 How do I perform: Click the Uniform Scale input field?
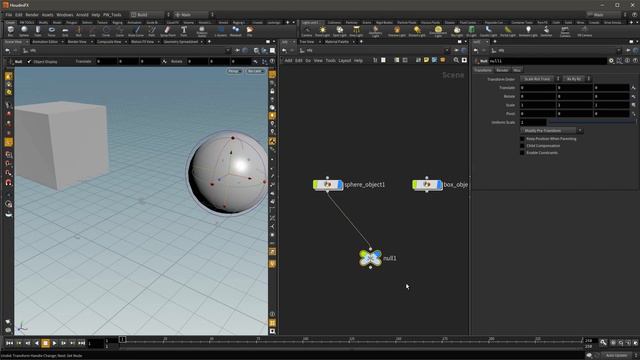pos(533,122)
